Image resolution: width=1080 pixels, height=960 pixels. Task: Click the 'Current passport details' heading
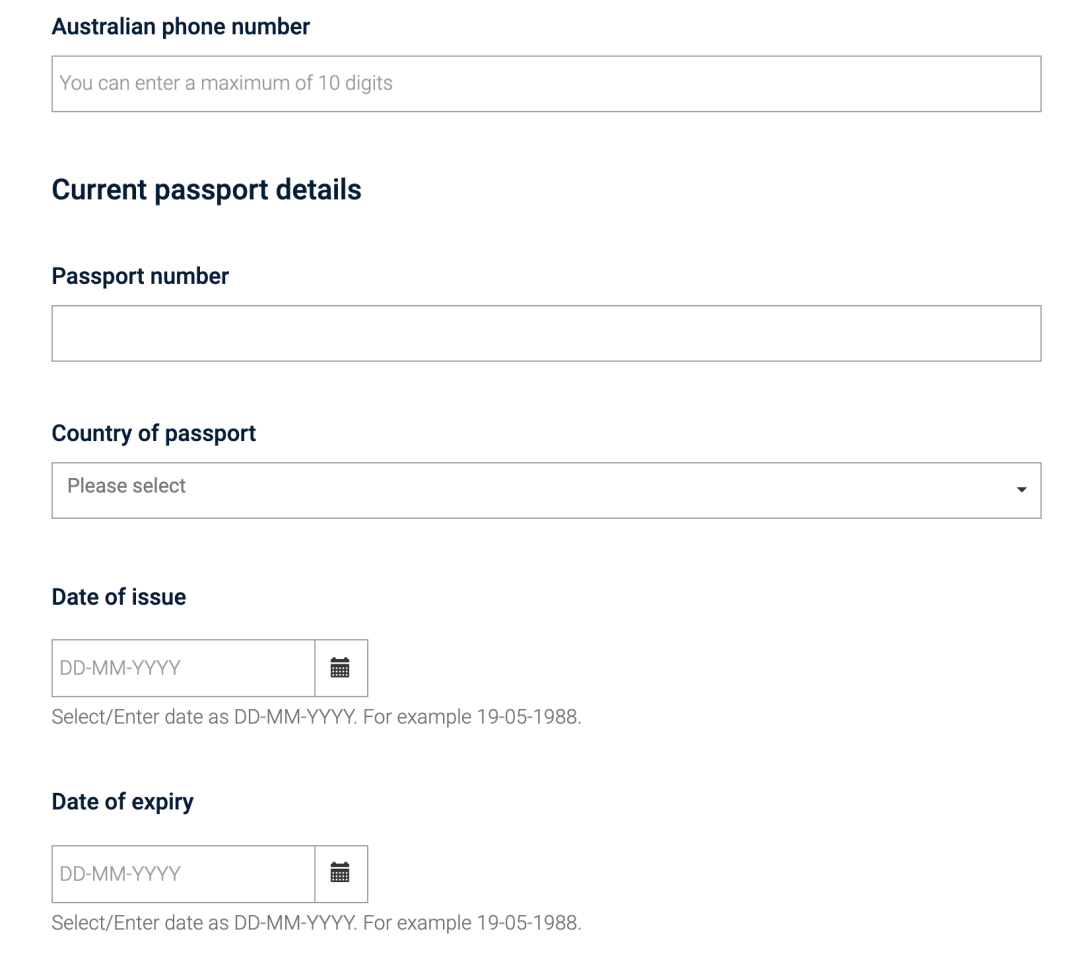(206, 190)
